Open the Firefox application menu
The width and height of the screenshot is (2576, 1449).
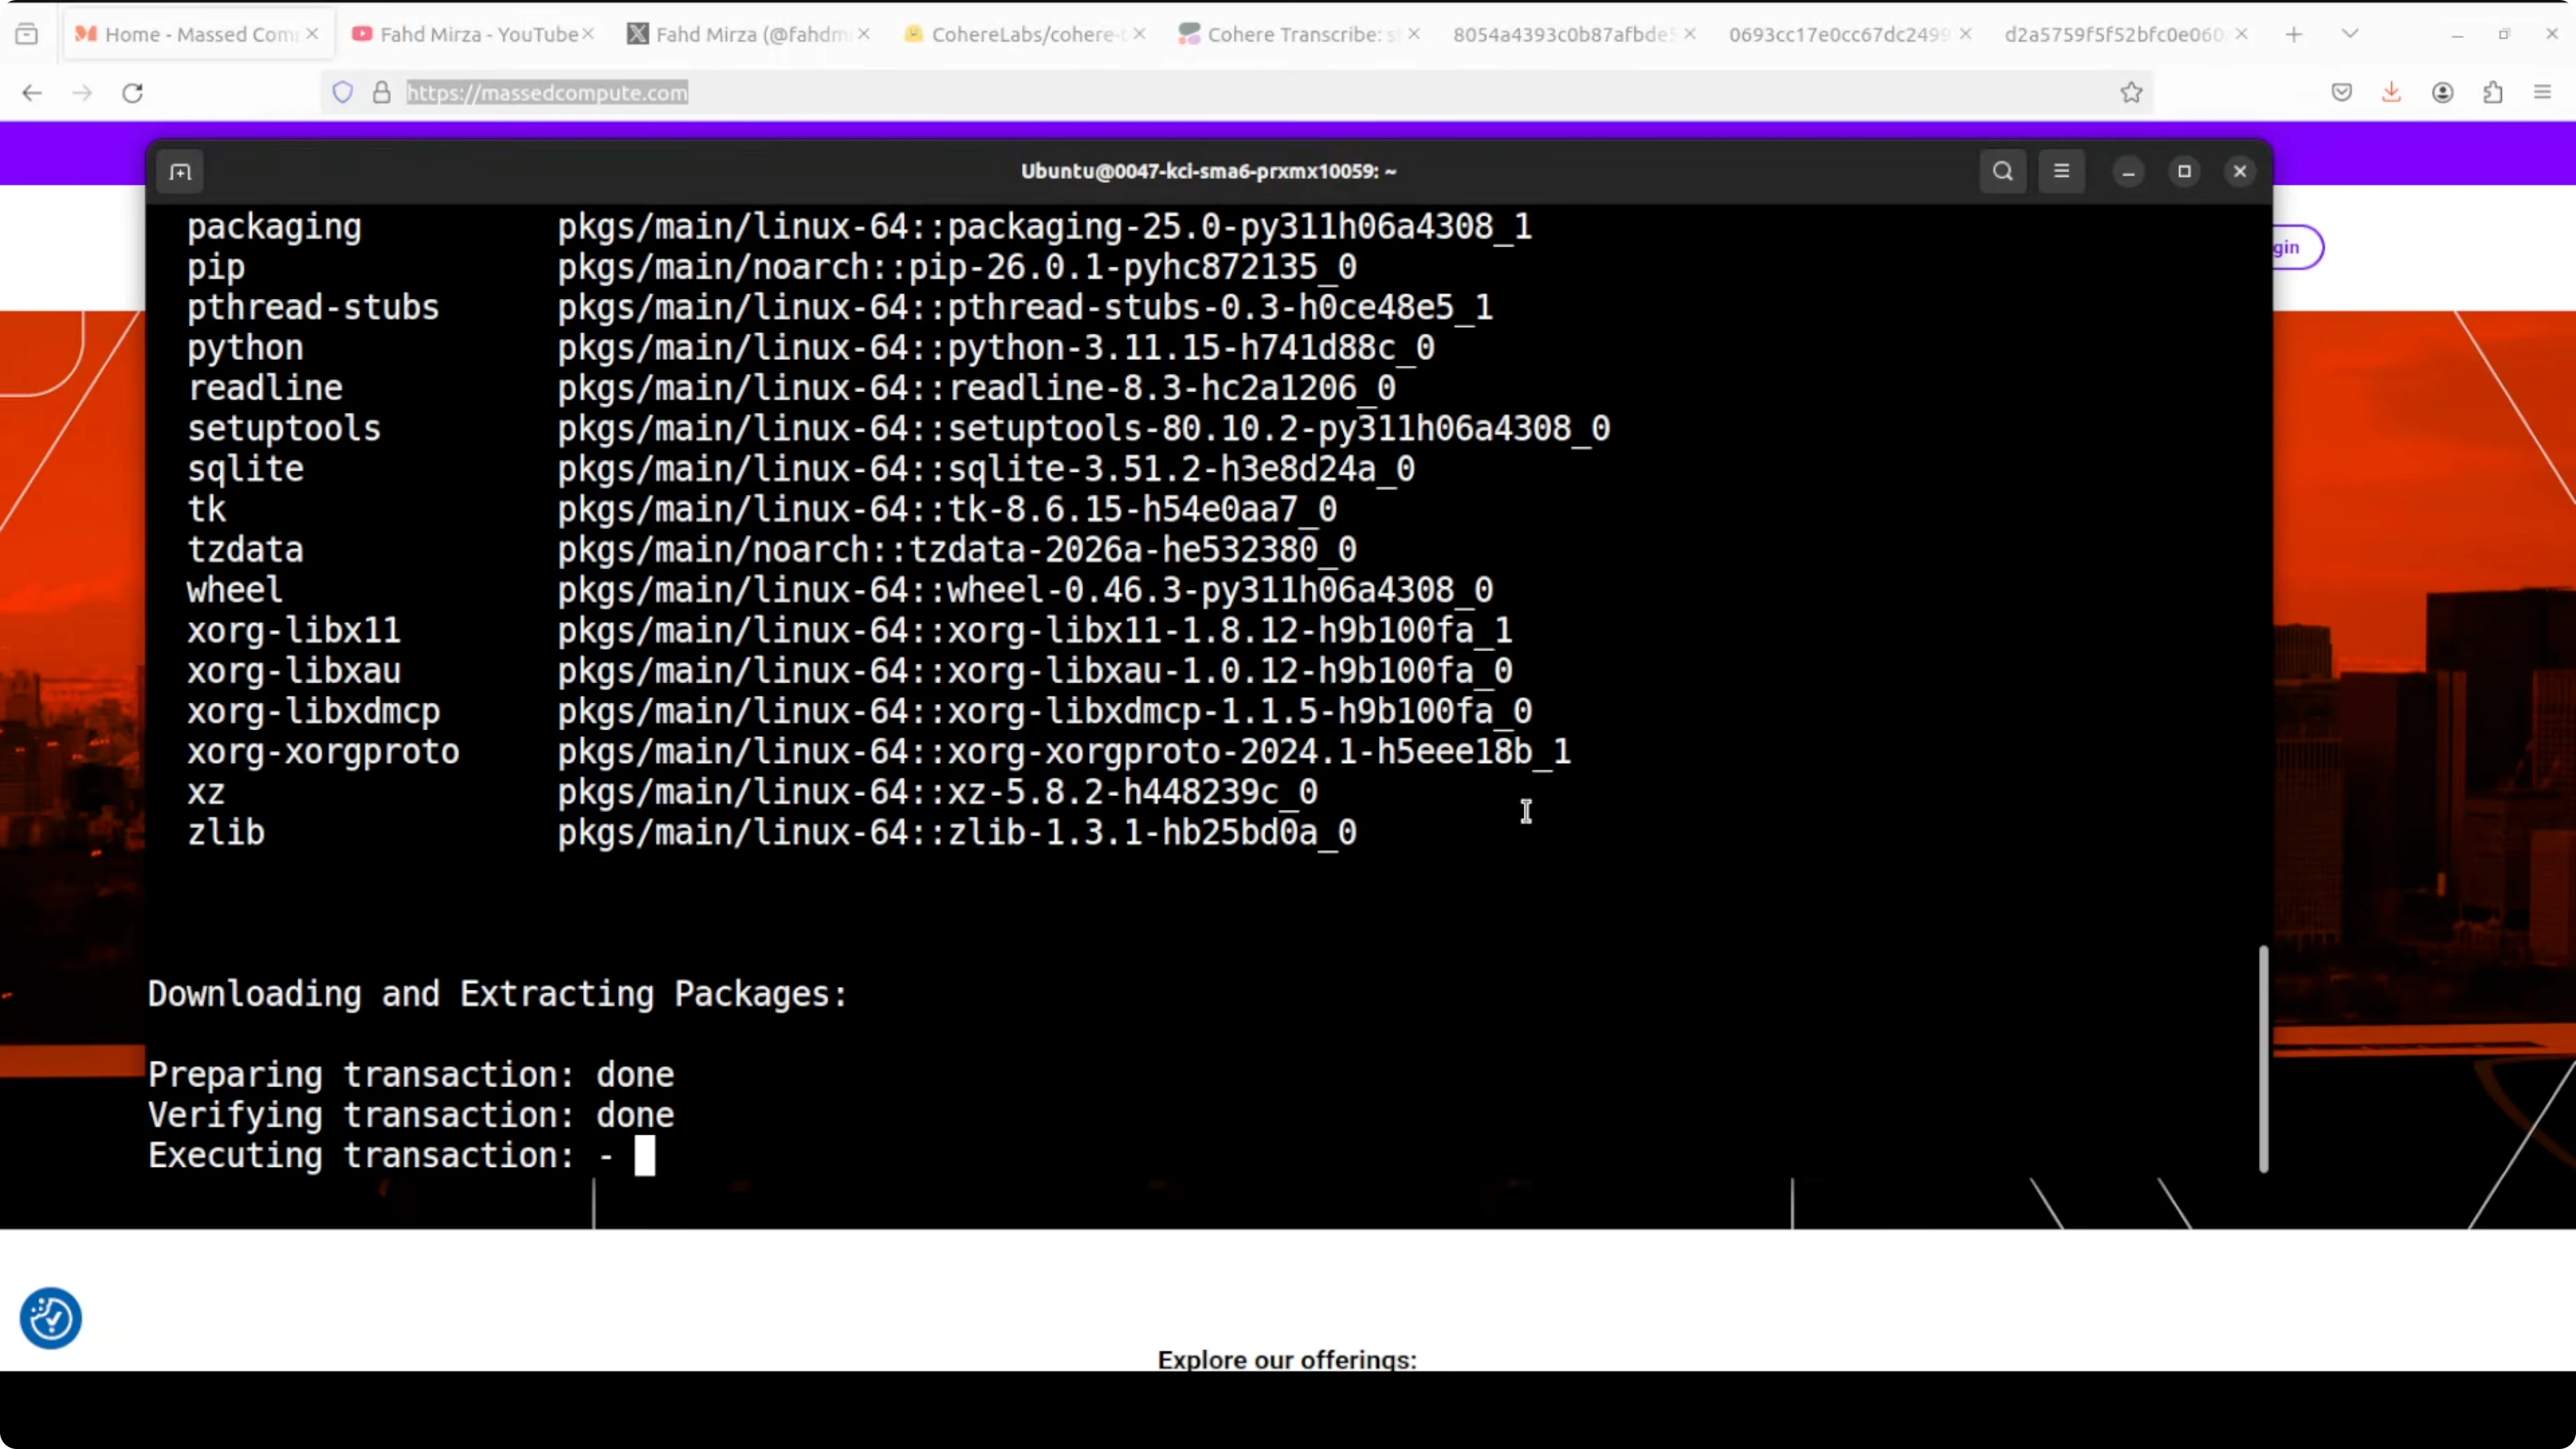coord(2543,93)
